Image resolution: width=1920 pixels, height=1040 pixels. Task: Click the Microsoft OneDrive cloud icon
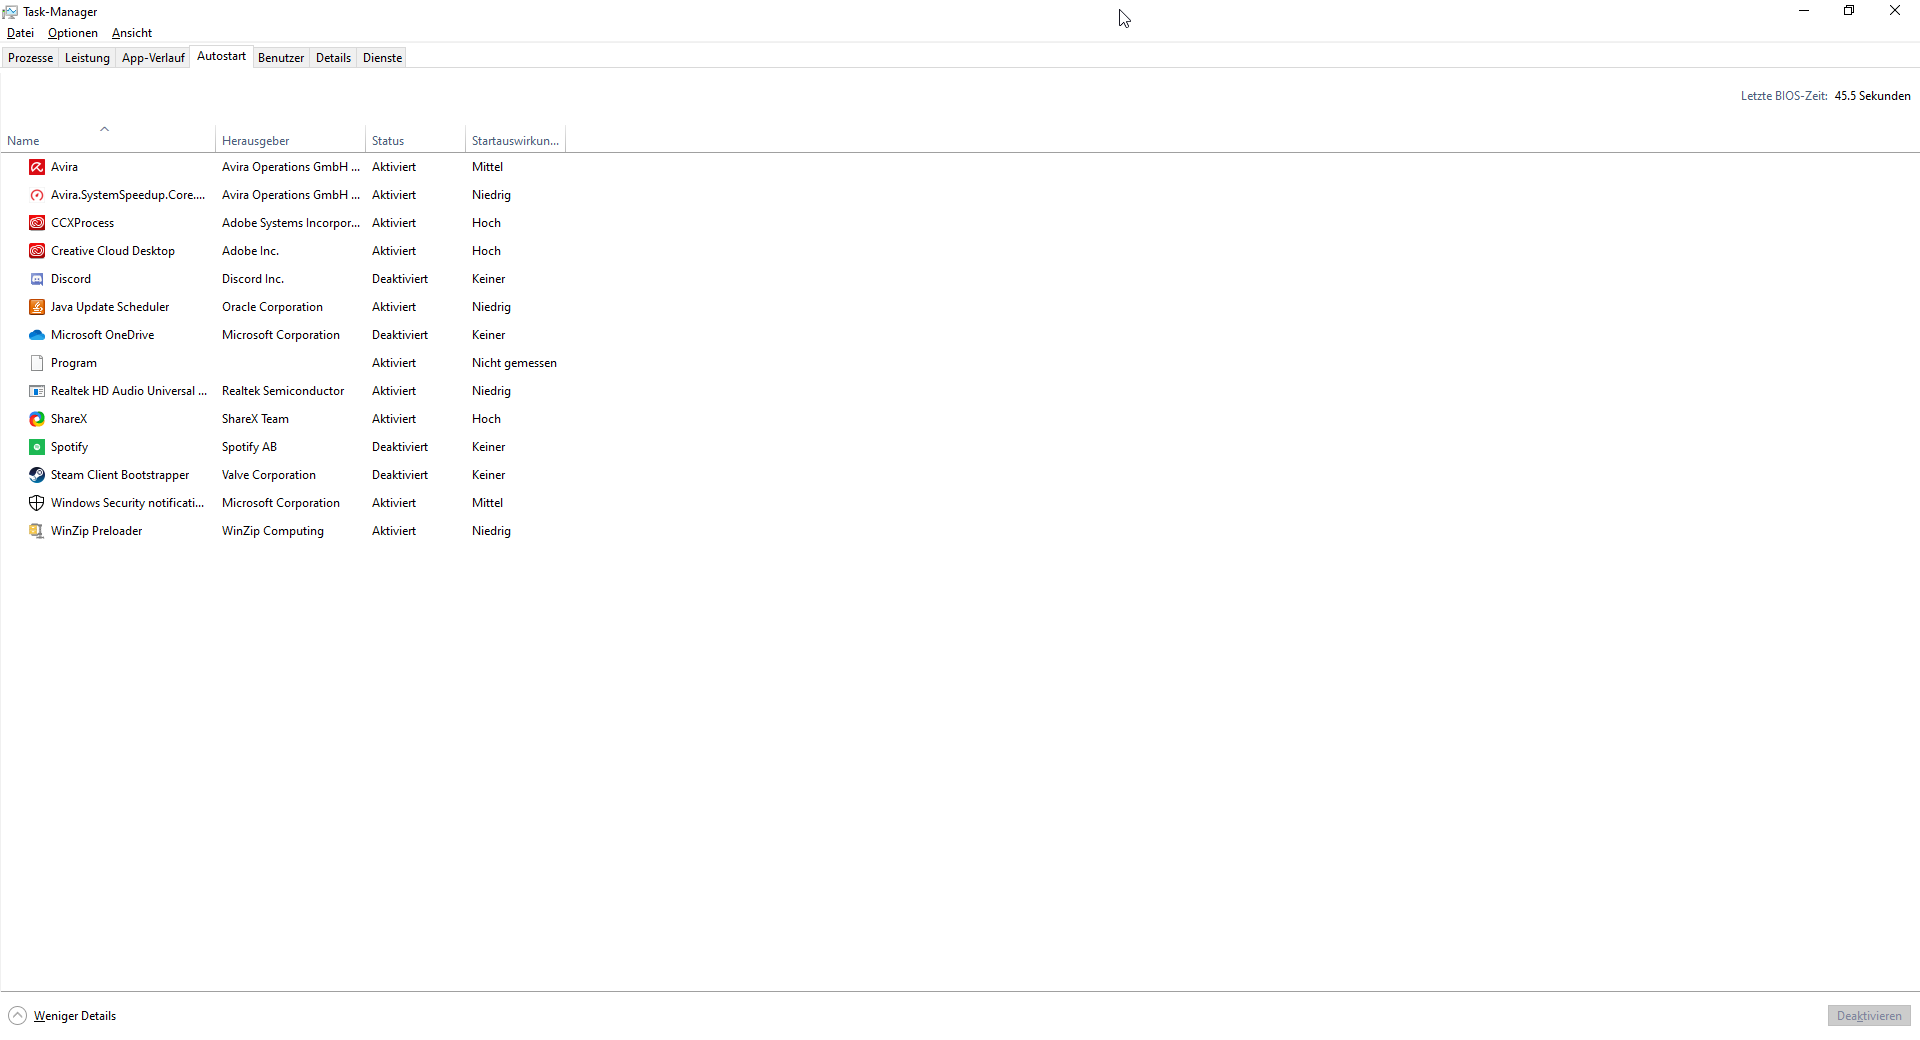(x=37, y=335)
